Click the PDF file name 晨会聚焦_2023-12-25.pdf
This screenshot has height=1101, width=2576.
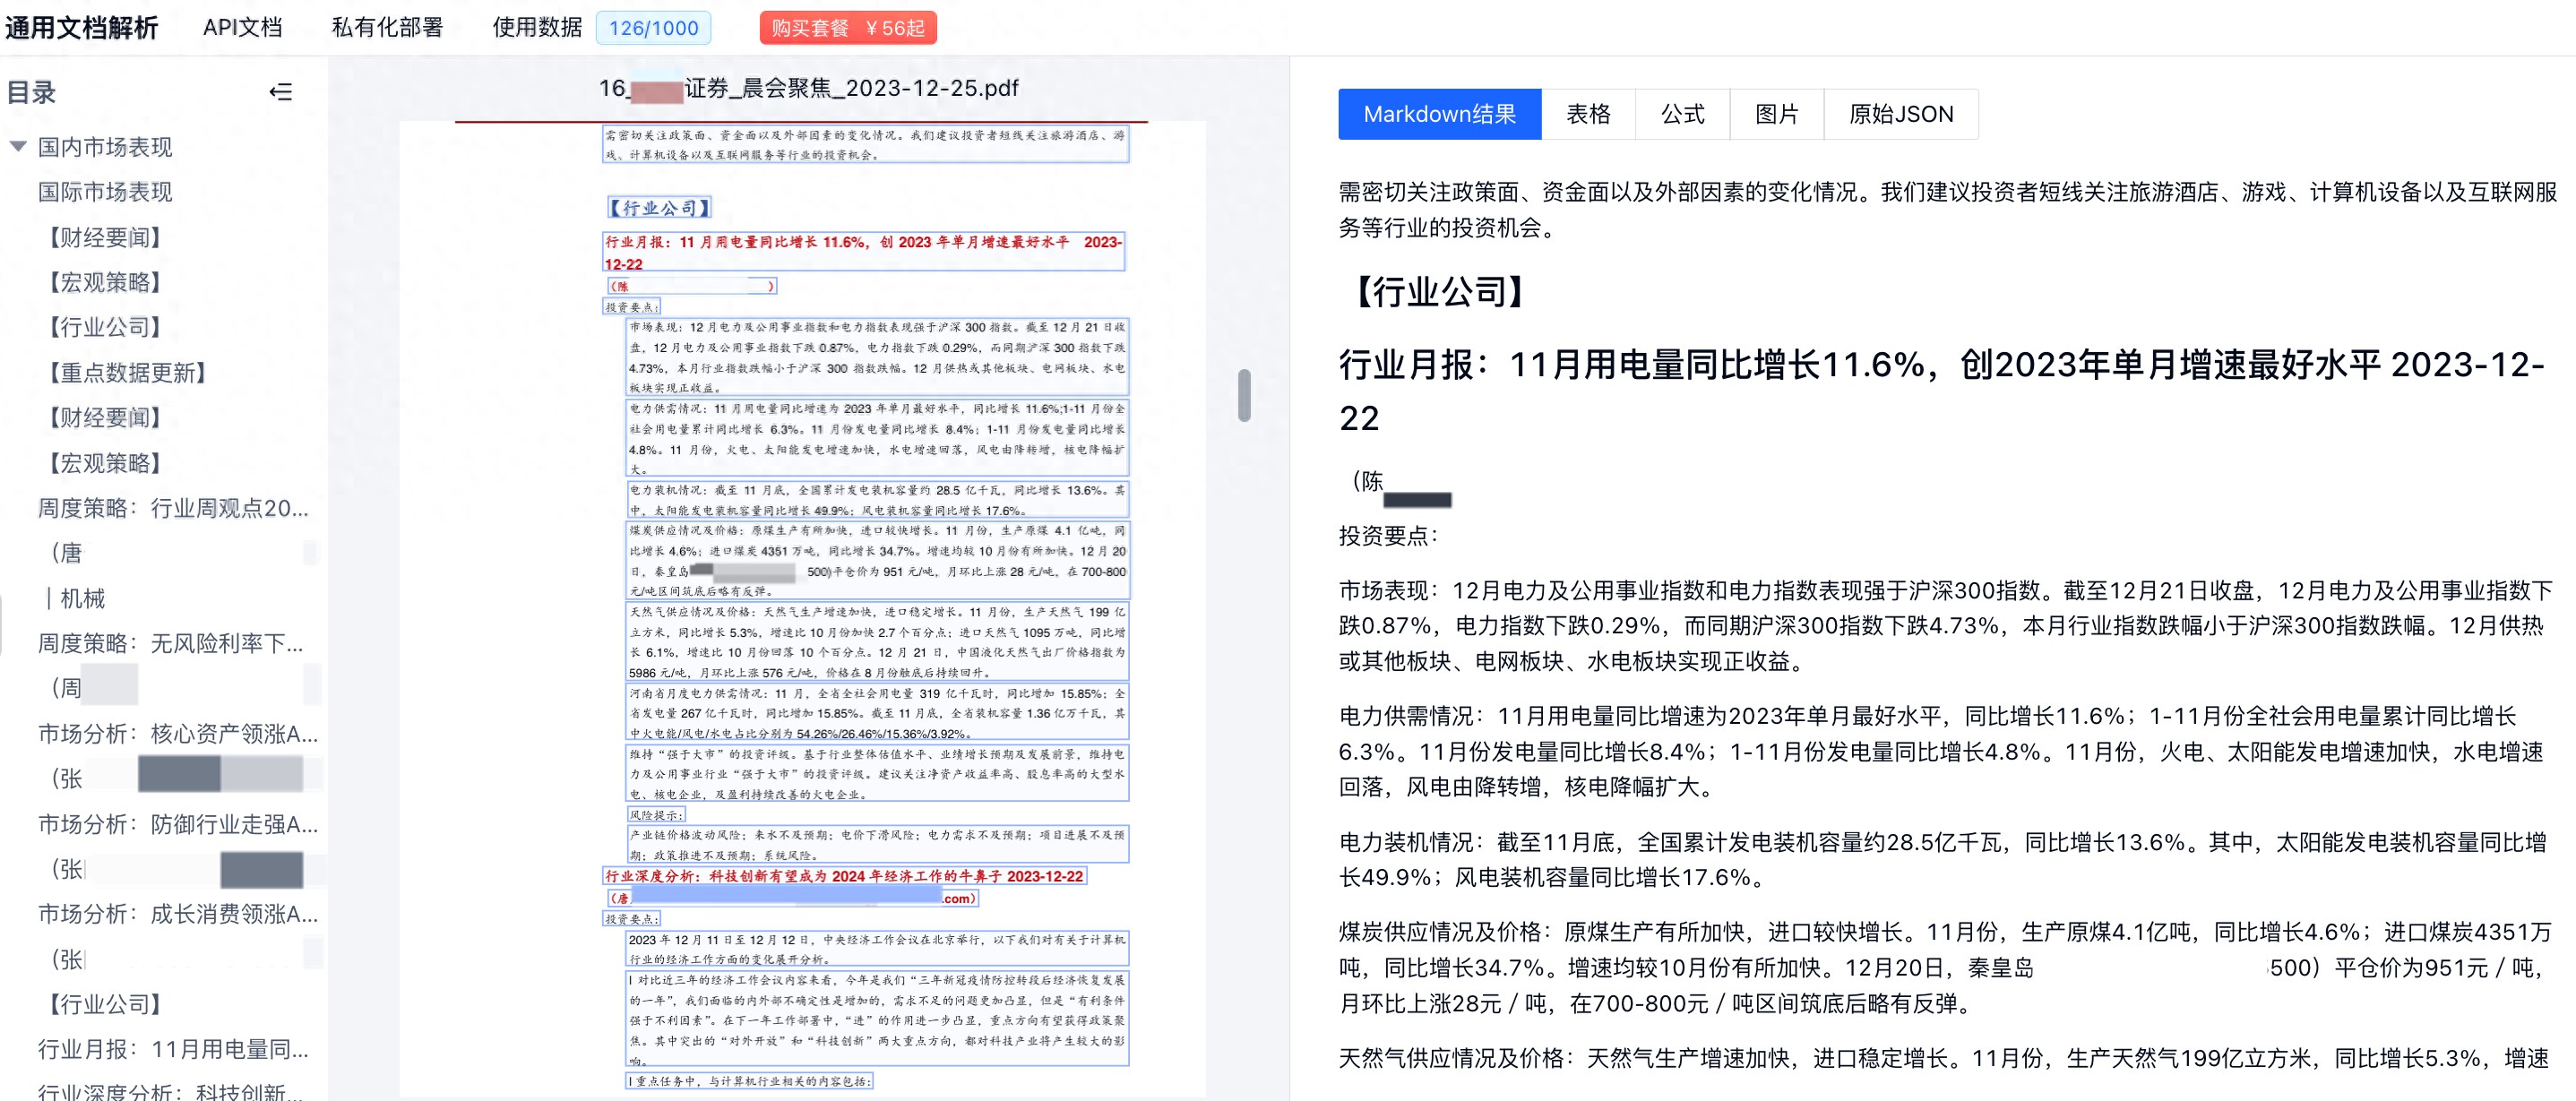click(x=808, y=88)
